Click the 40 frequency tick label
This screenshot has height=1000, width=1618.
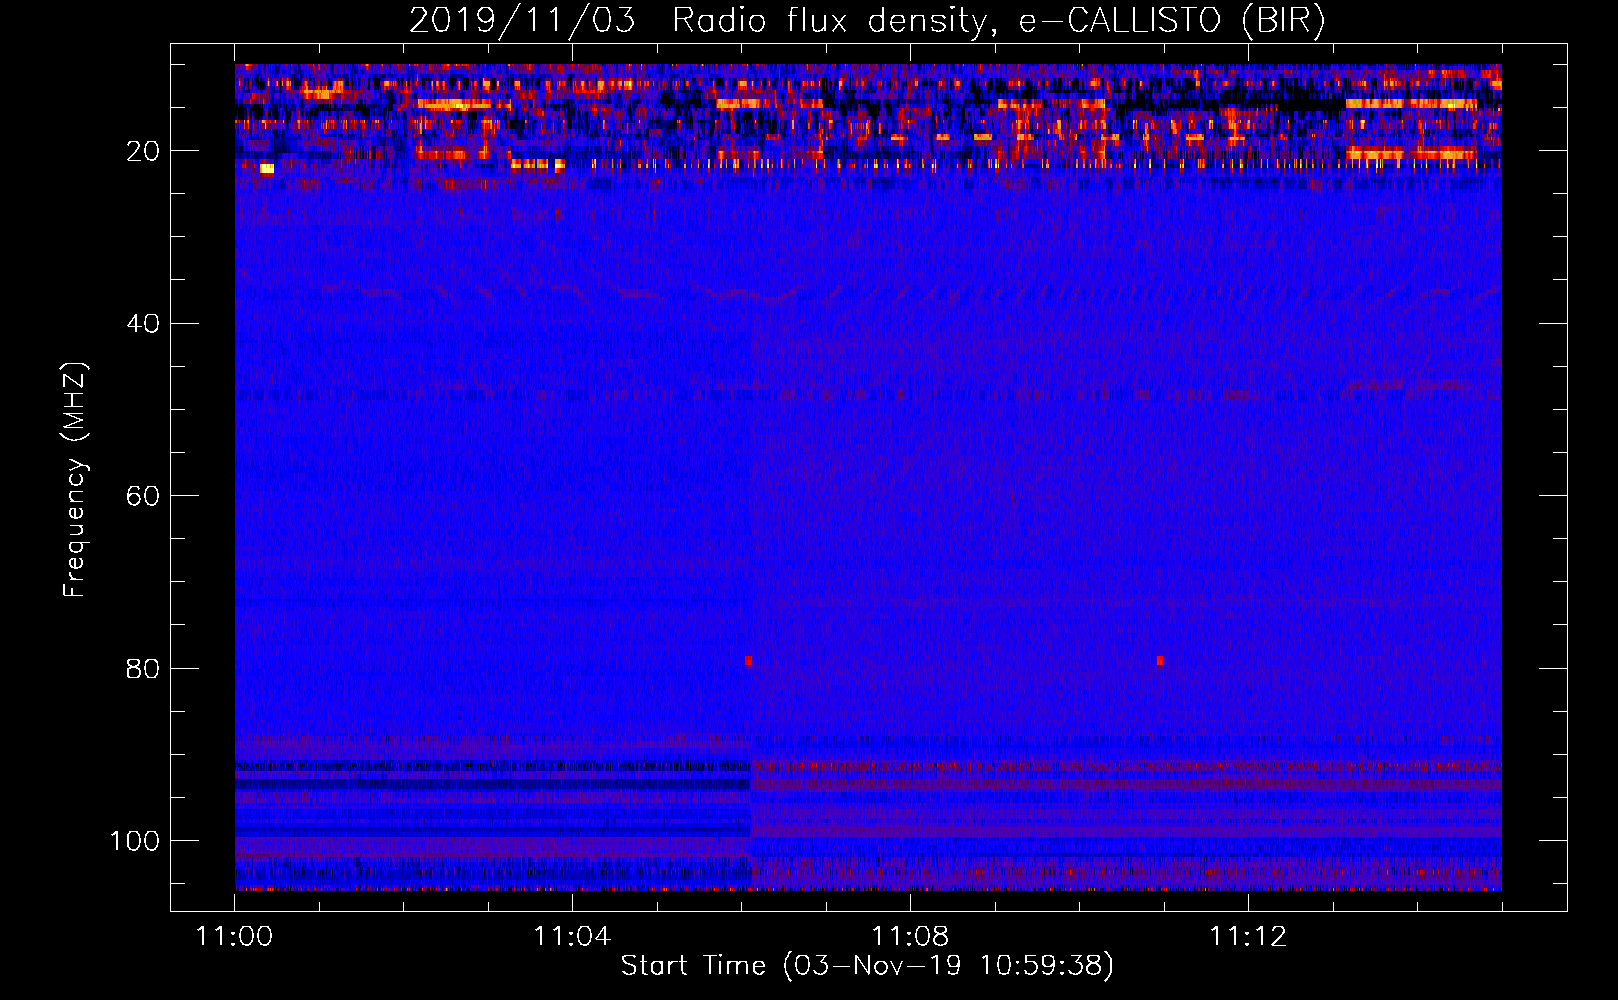point(143,324)
